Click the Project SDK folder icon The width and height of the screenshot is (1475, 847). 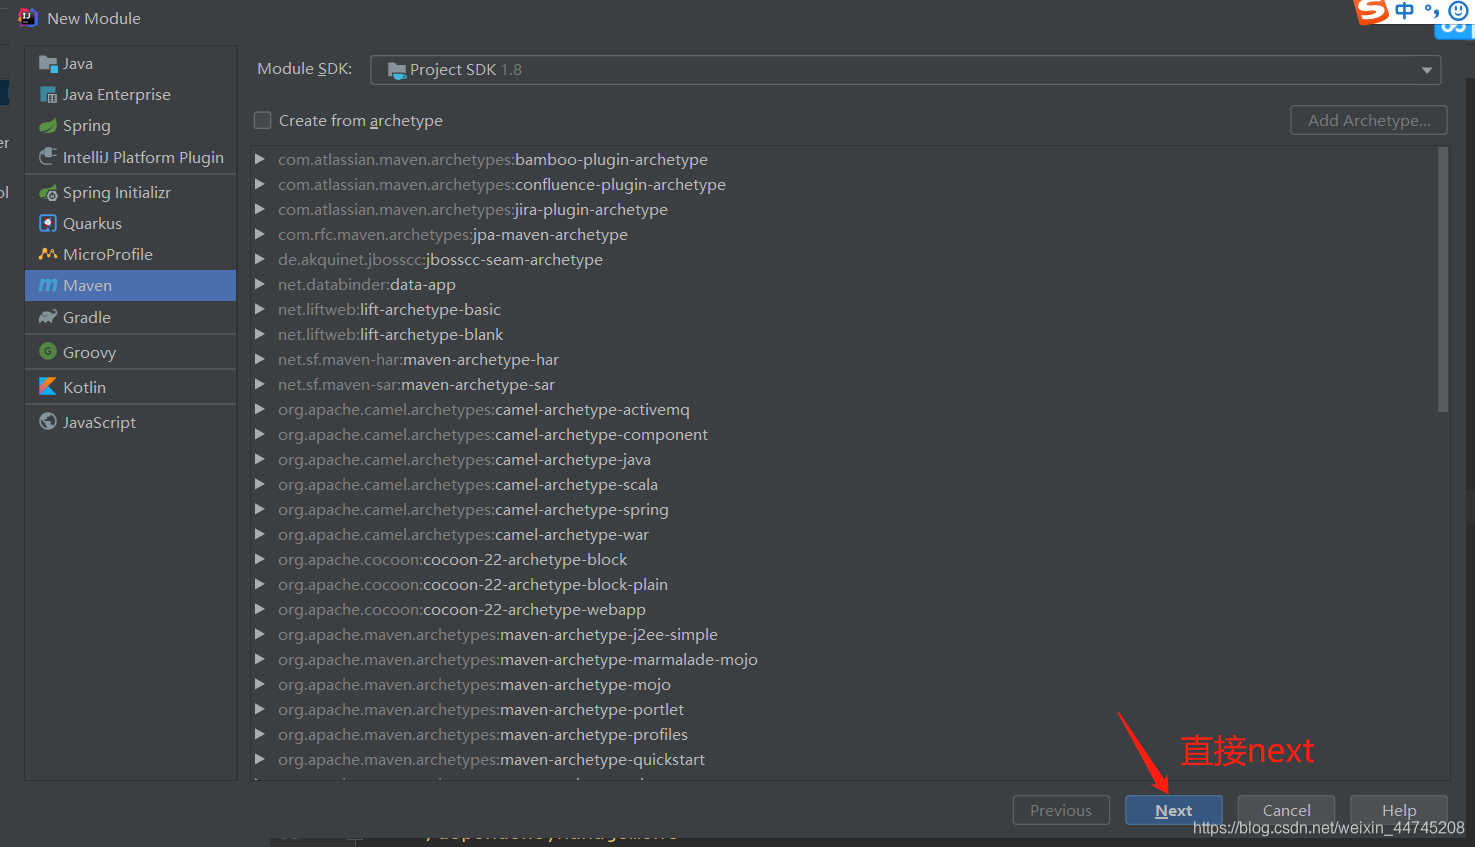click(397, 70)
